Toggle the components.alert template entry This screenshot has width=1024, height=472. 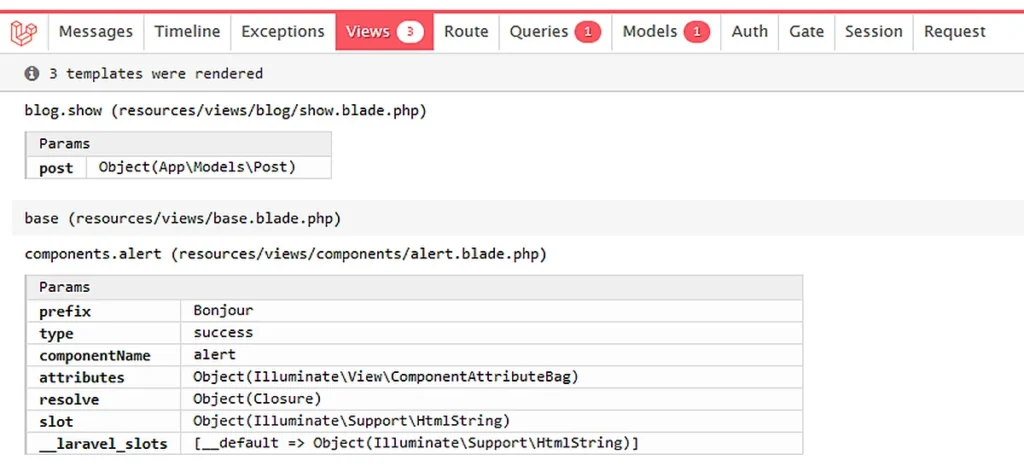click(x=285, y=254)
